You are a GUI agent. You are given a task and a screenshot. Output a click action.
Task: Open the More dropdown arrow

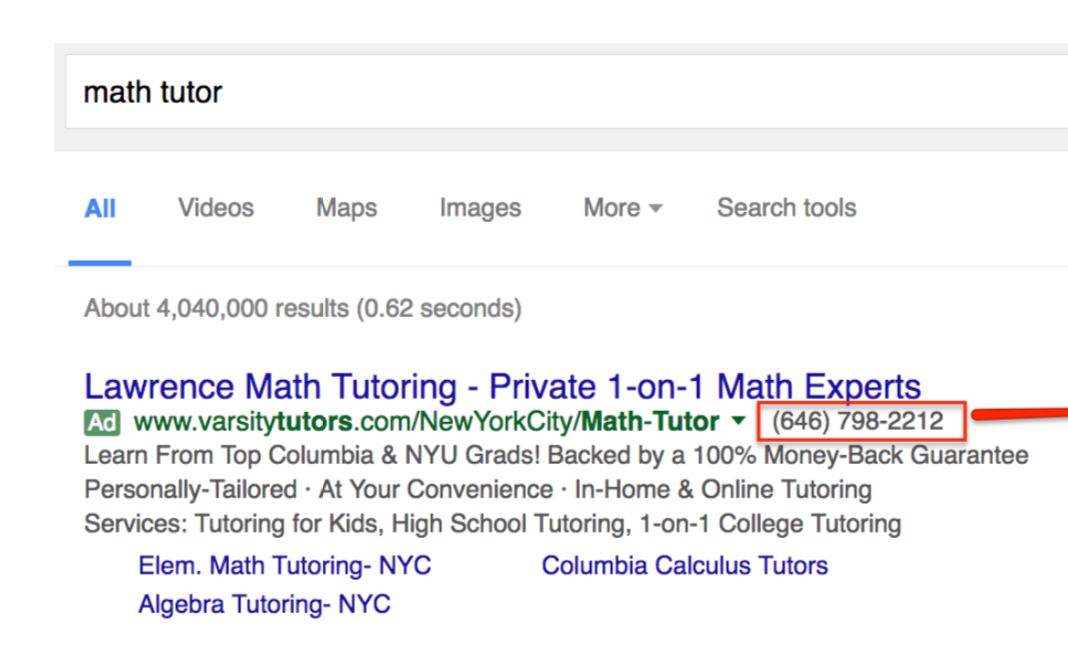tap(655, 208)
